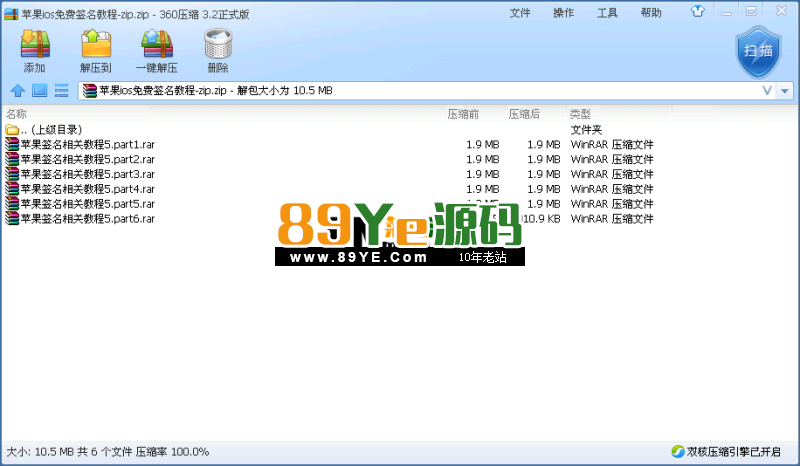This screenshot has height=466, width=800.
Task: Sort by the 压缩后 column header
Action: pyautogui.click(x=524, y=114)
